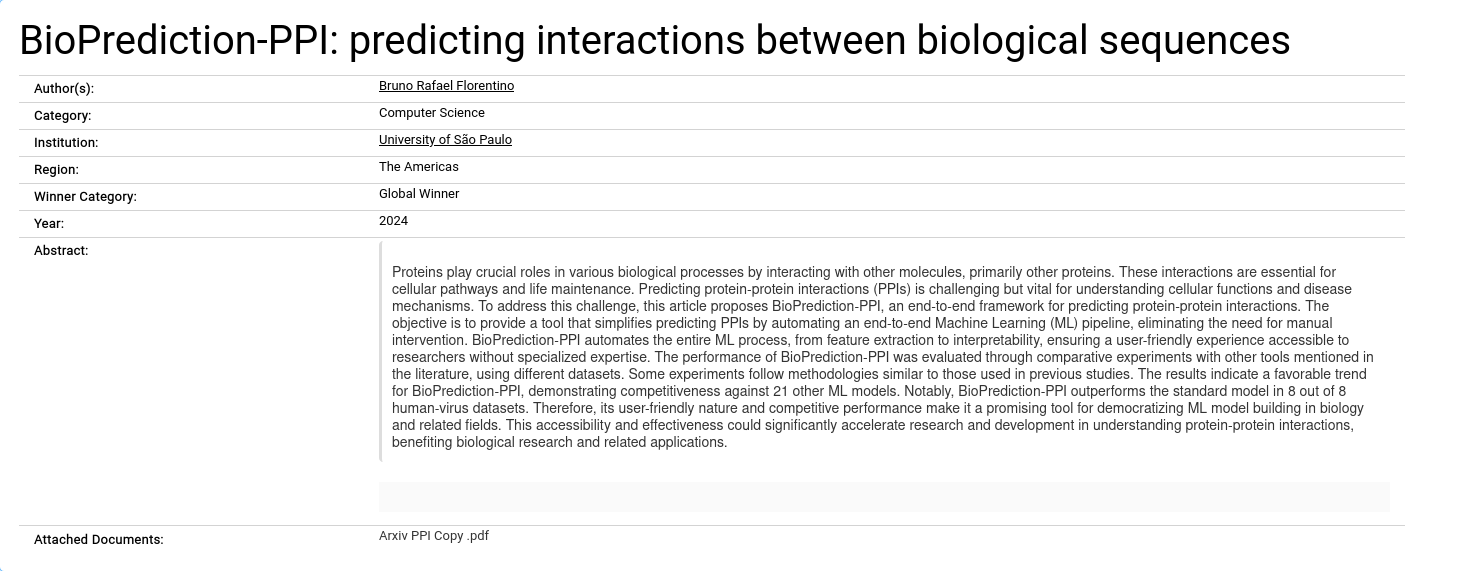Click the Winner Category field label
This screenshot has height=571, width=1471.
point(85,197)
